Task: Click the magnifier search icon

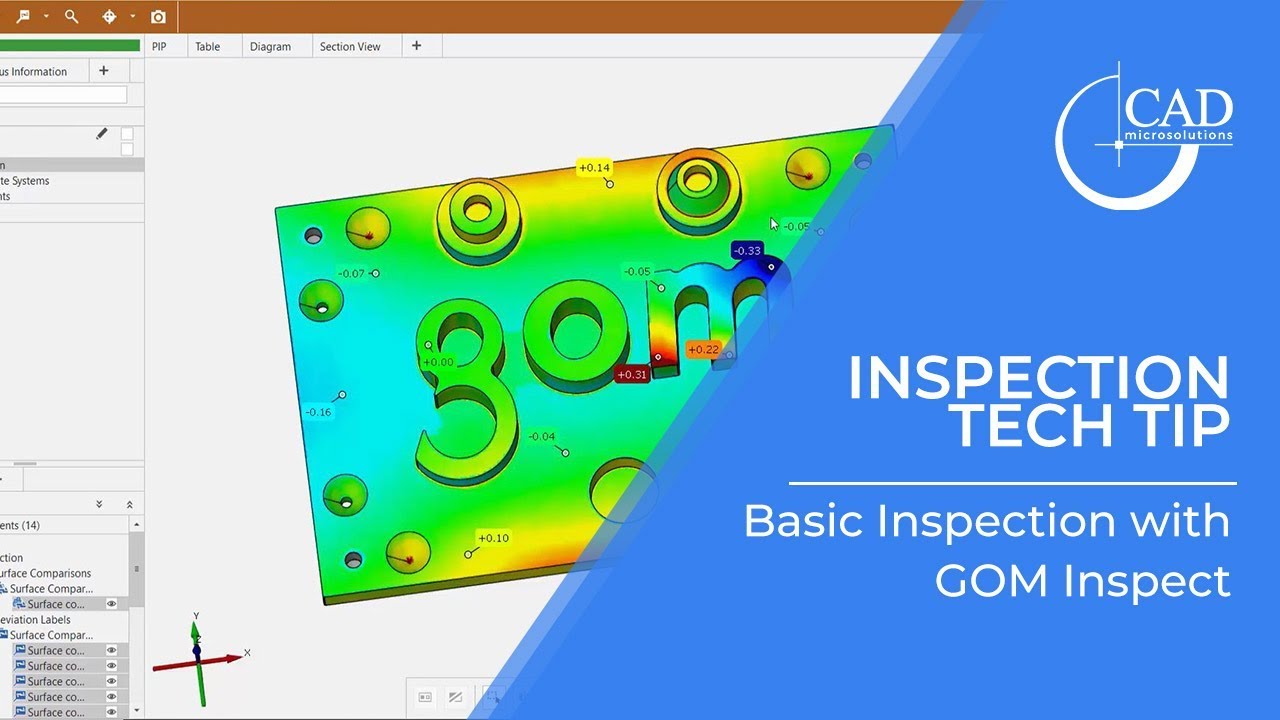Action: click(x=71, y=16)
